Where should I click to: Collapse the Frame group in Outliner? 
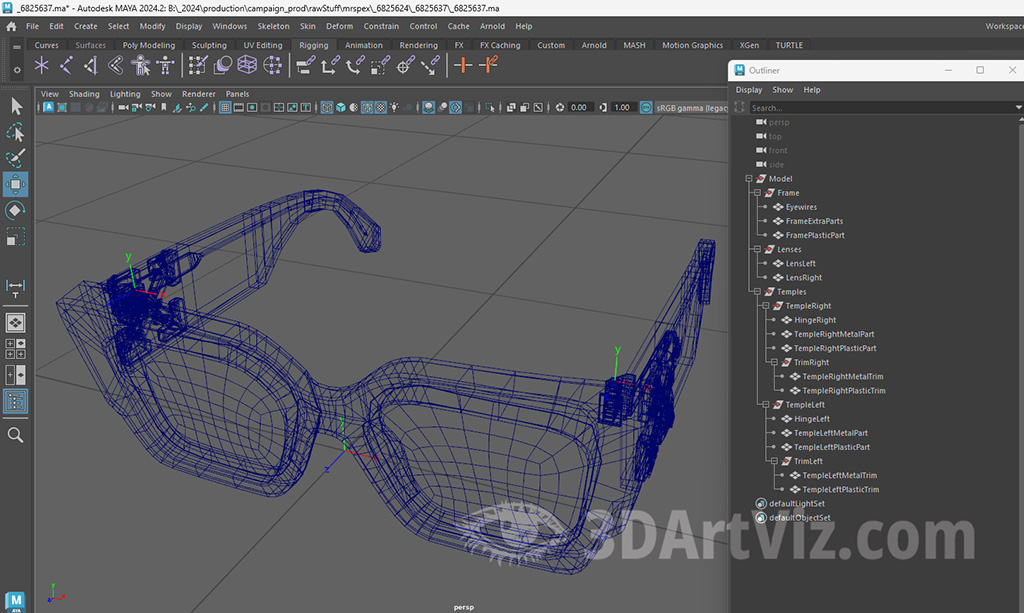coord(757,193)
